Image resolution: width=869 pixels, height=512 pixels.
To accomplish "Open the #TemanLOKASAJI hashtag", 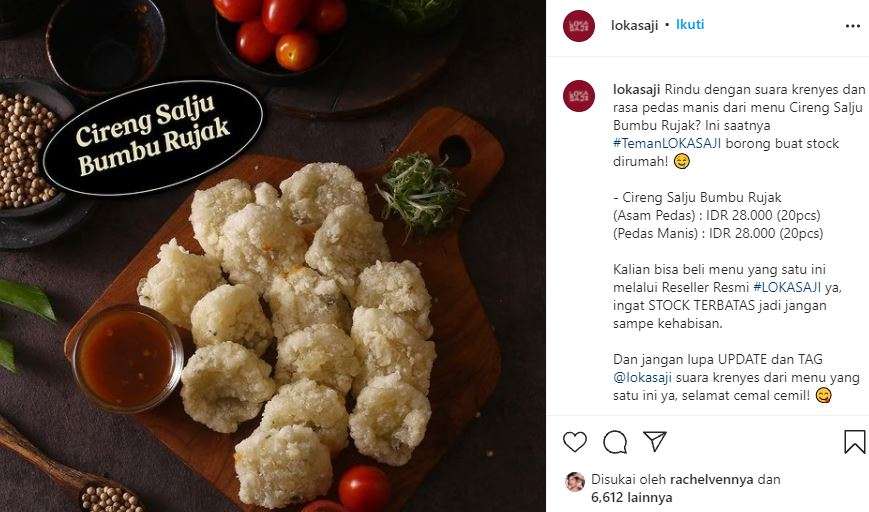I will point(667,144).
